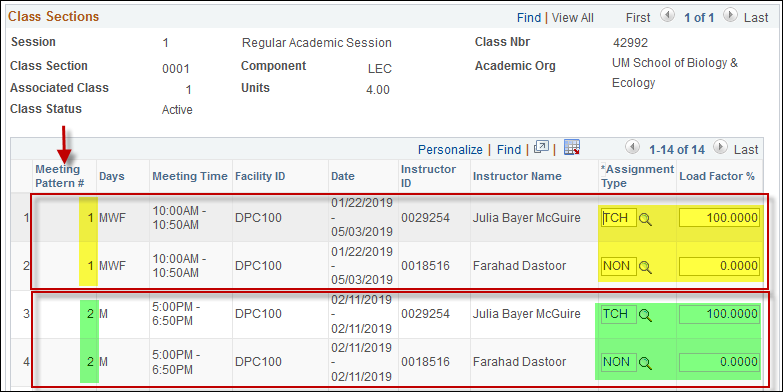Click instructor ID 0029254 in row 1
Screen dimensions: 783x392
(x=425, y=218)
